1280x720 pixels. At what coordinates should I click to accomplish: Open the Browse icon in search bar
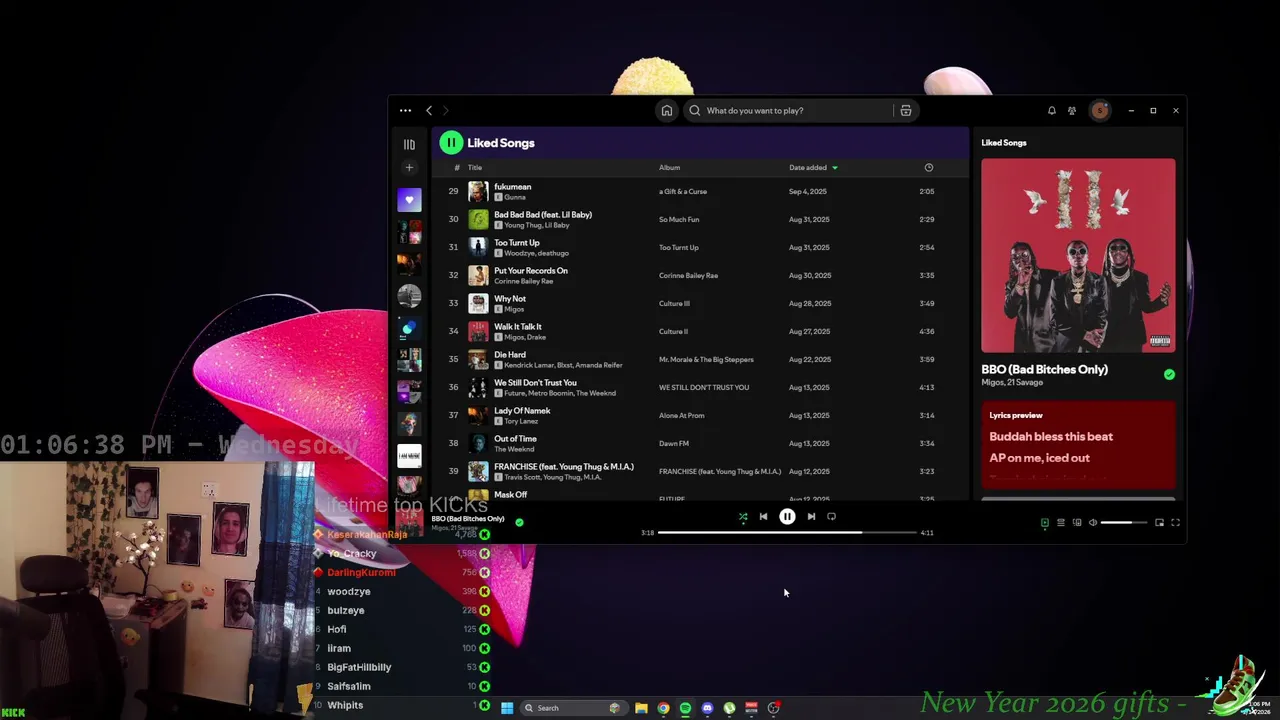[x=906, y=111]
